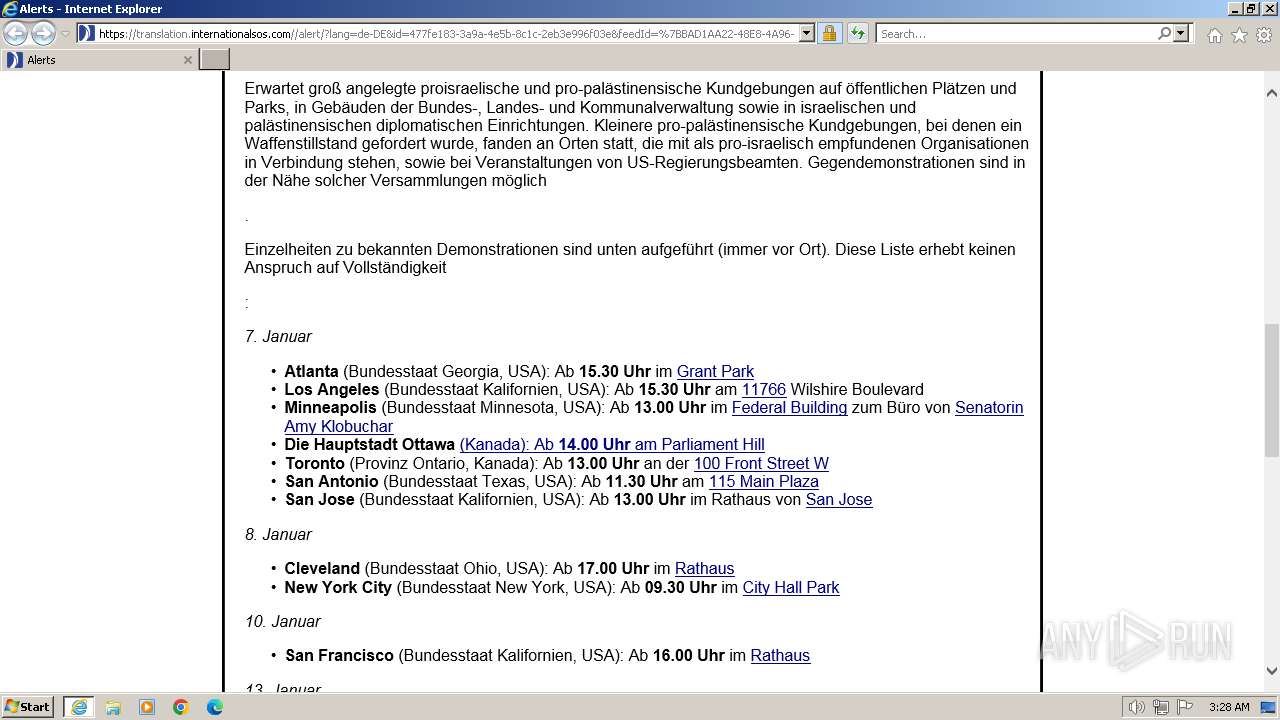Open the City Hall Park link
Screen dimensions: 1280x720
pyautogui.click(x=791, y=587)
